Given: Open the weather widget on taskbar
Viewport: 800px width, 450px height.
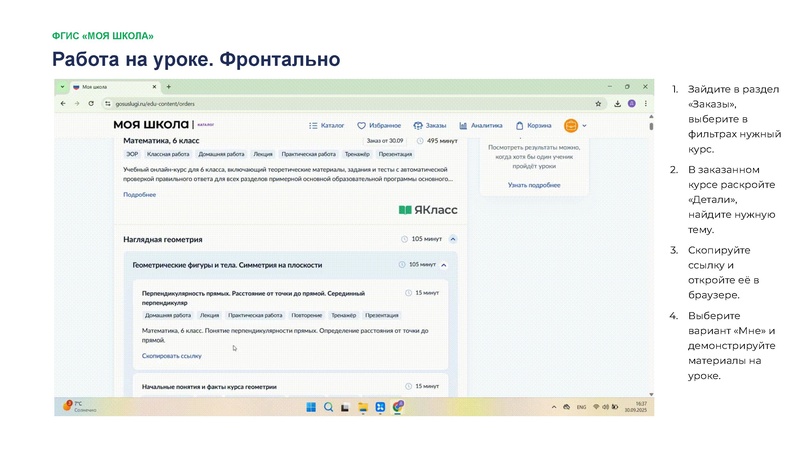Looking at the screenshot, I should click(80, 406).
